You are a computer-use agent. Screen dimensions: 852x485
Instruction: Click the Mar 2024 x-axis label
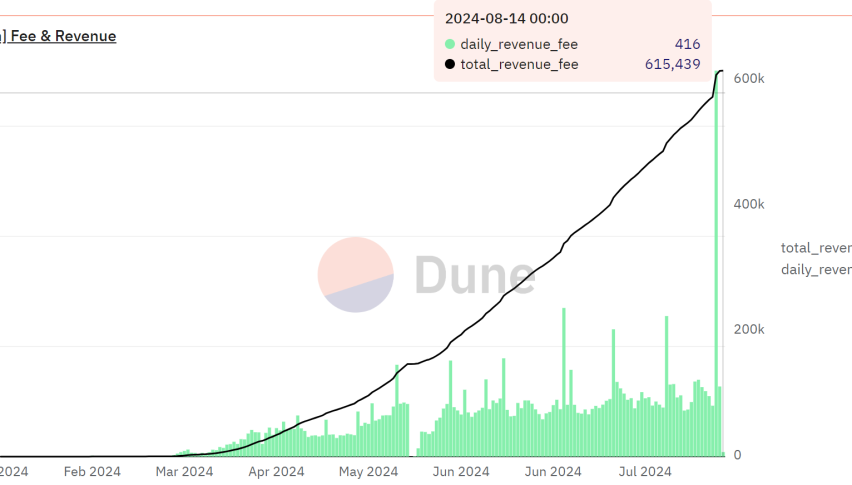point(184,472)
